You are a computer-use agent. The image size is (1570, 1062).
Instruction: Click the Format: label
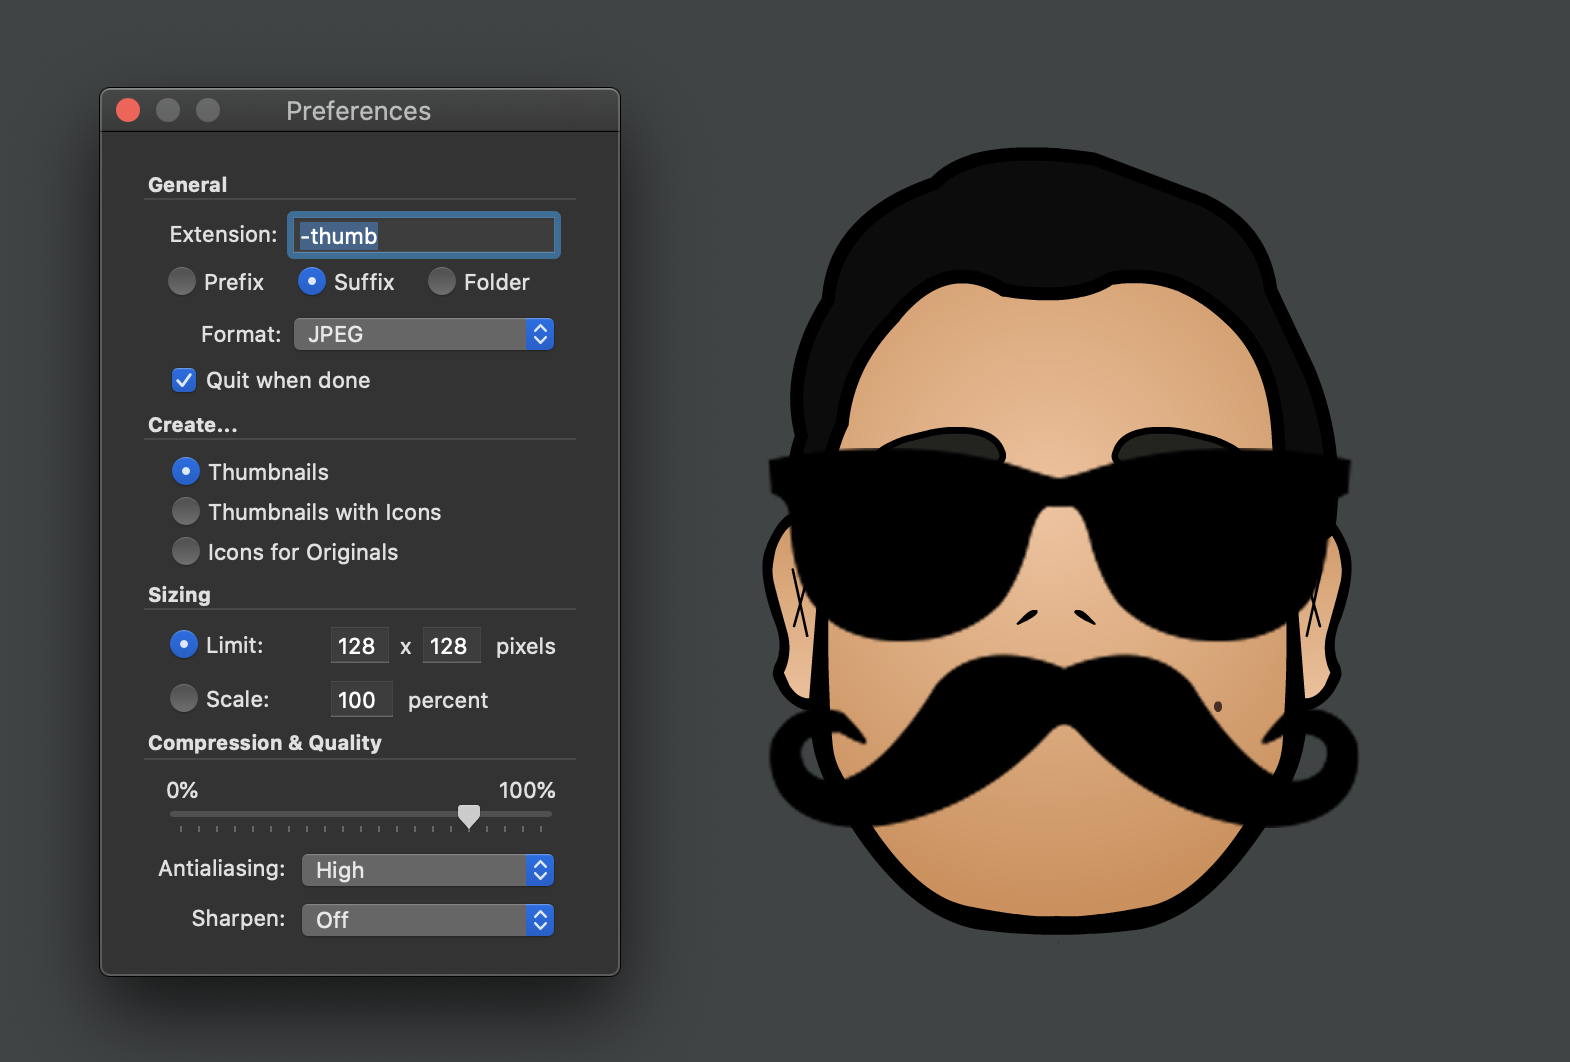pyautogui.click(x=241, y=334)
